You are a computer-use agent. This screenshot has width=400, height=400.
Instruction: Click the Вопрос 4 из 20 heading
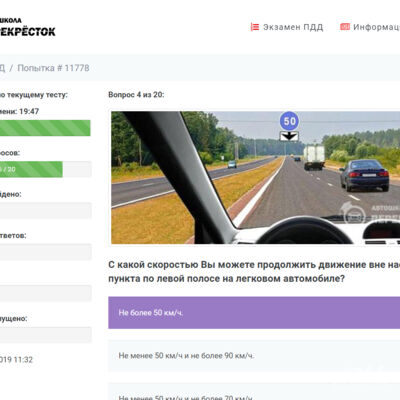click(x=136, y=95)
